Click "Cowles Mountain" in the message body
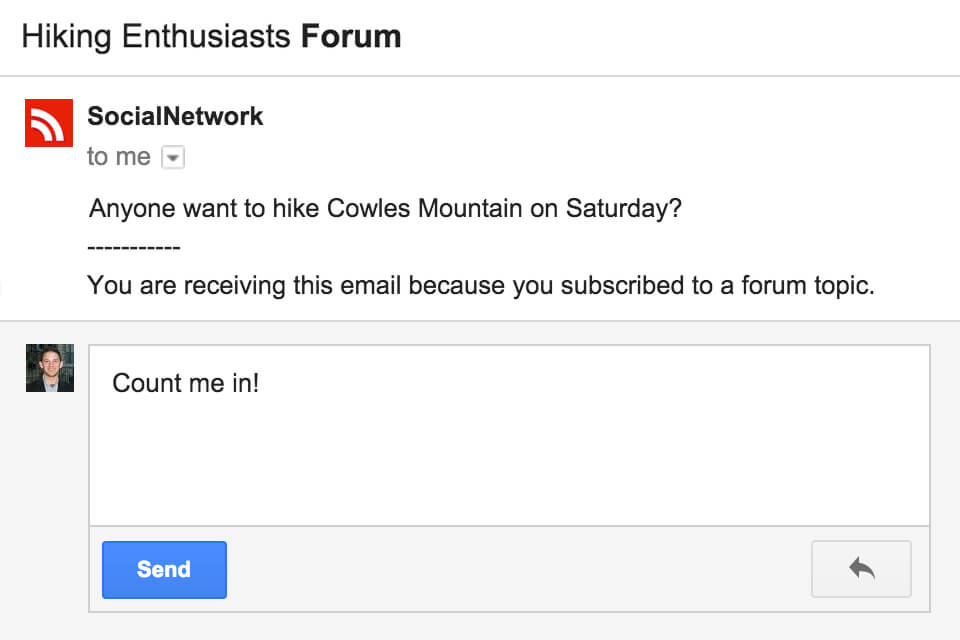Screen dimensions: 960x640 (425, 210)
